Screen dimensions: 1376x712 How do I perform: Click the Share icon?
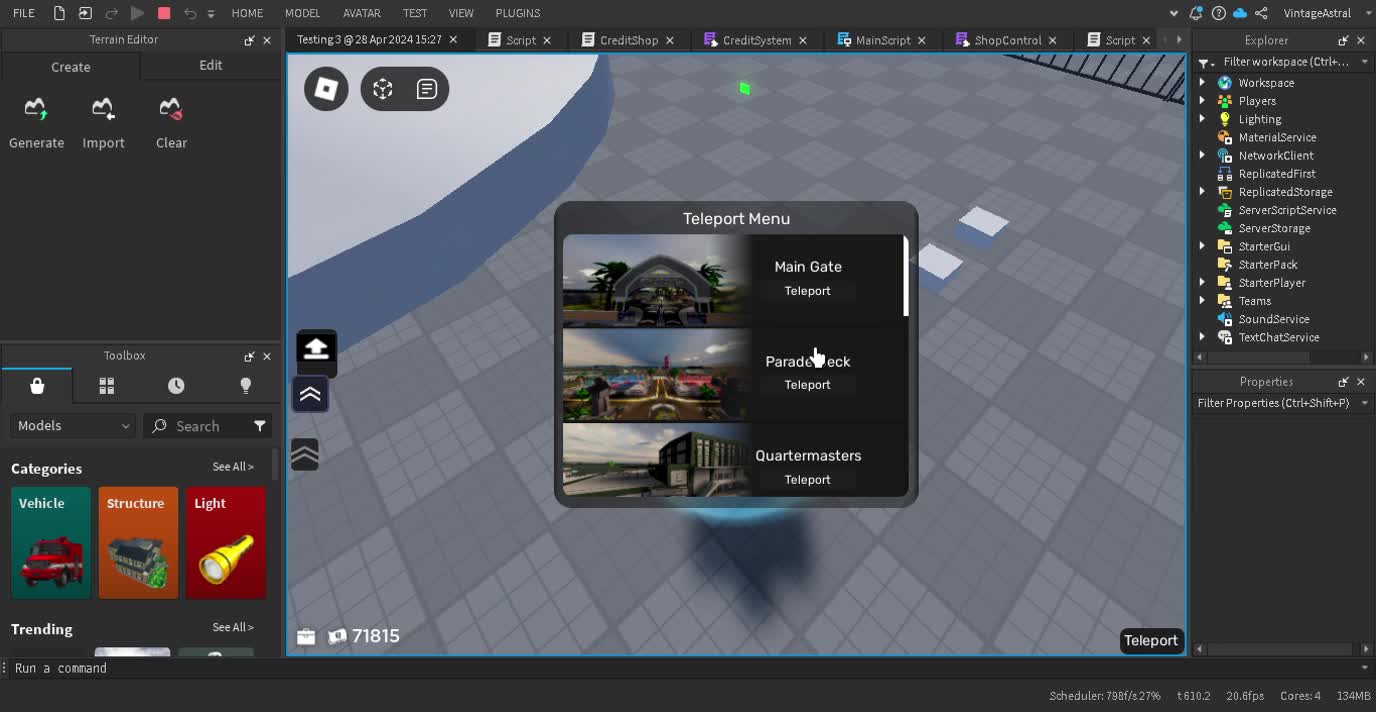tap(1261, 13)
